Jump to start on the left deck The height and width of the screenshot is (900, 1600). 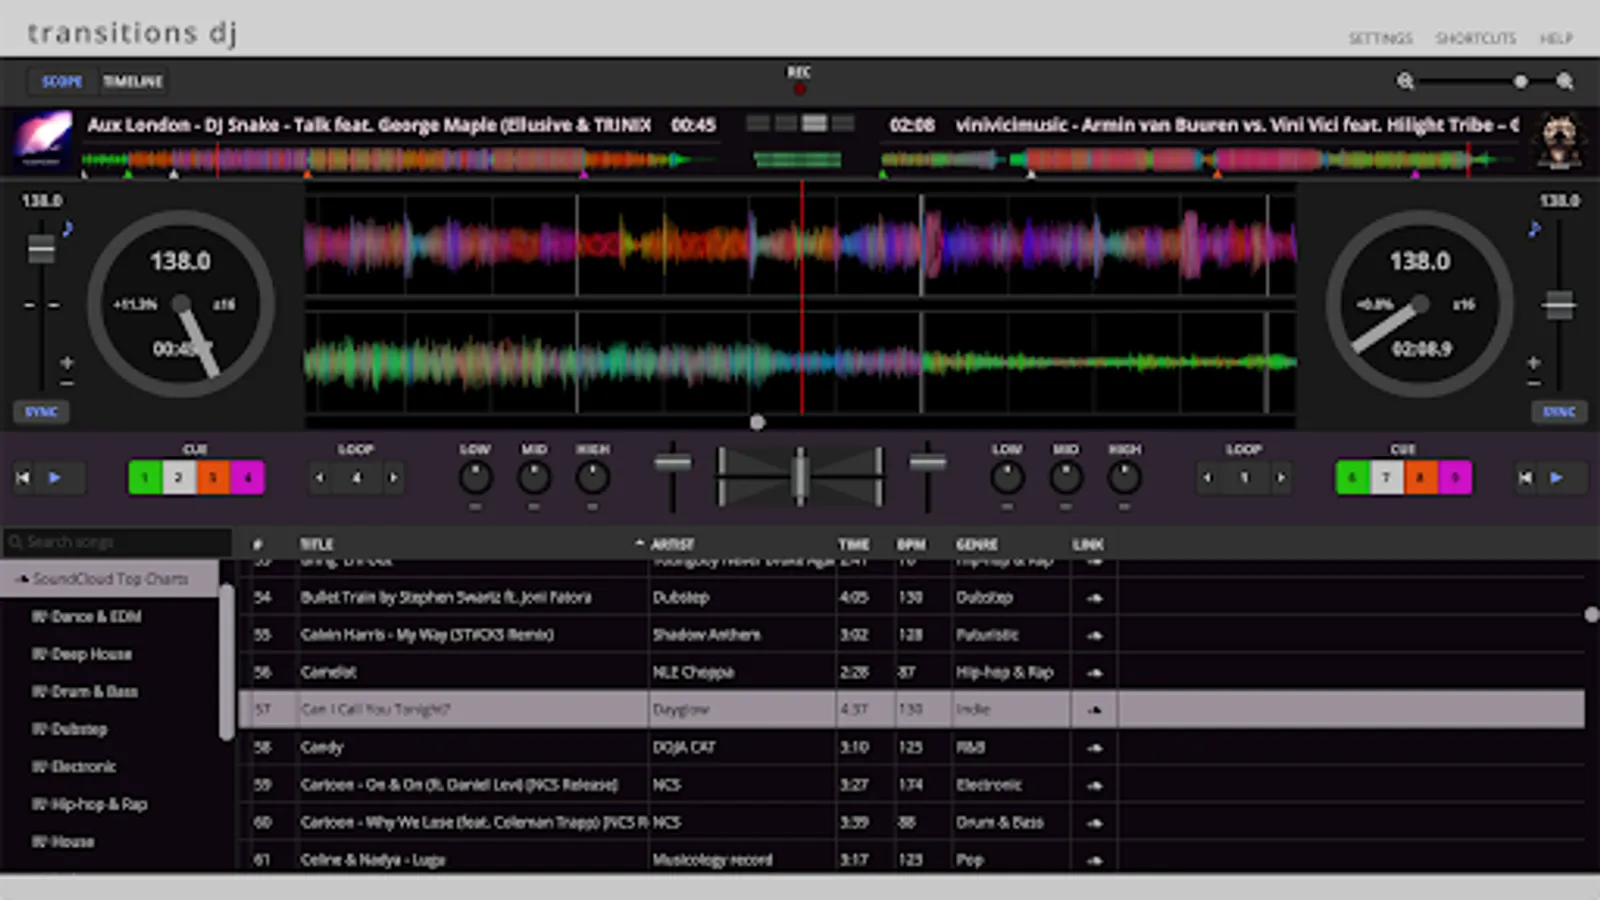tap(23, 478)
